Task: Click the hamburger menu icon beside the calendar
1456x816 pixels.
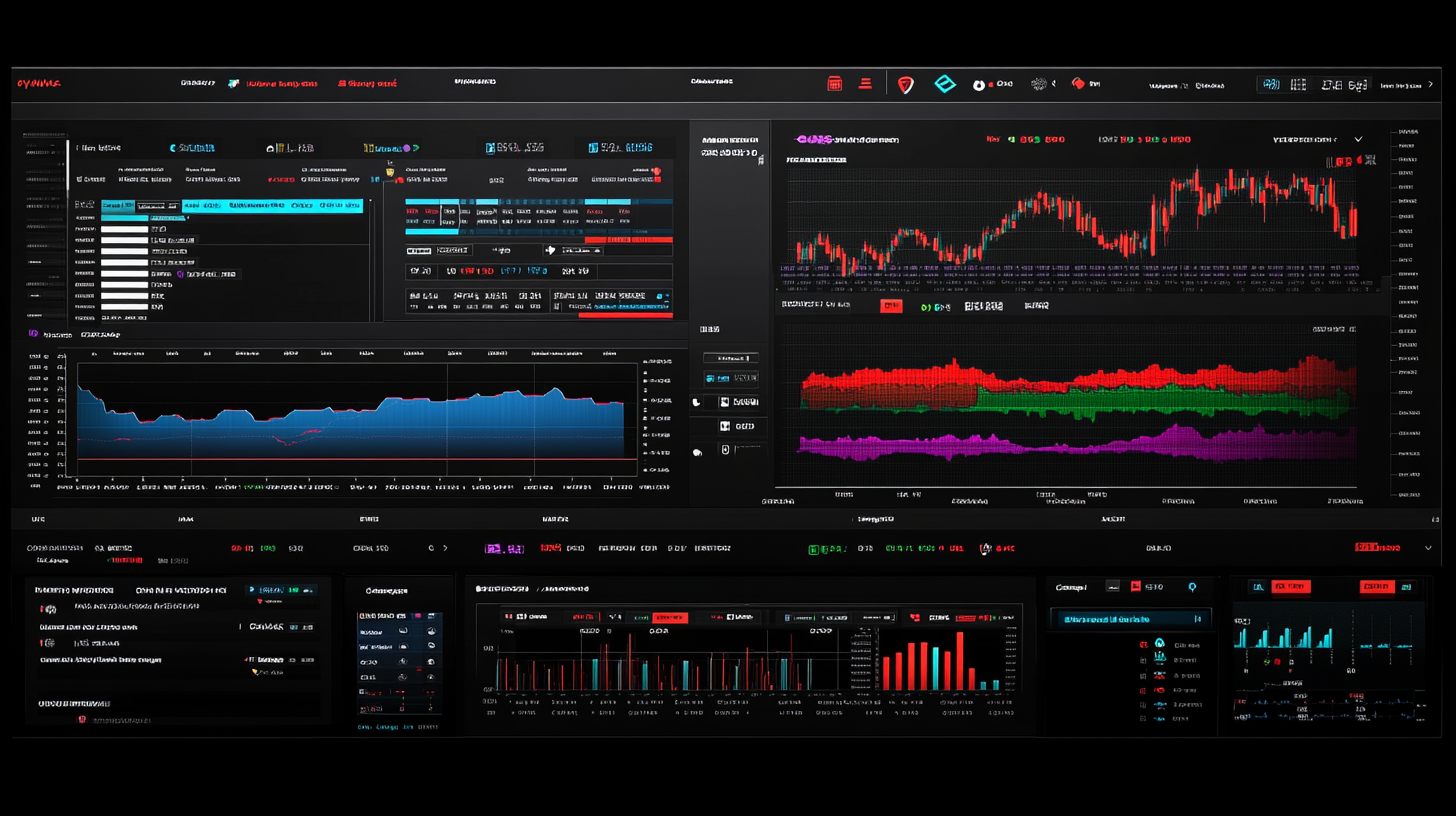Action: click(865, 83)
